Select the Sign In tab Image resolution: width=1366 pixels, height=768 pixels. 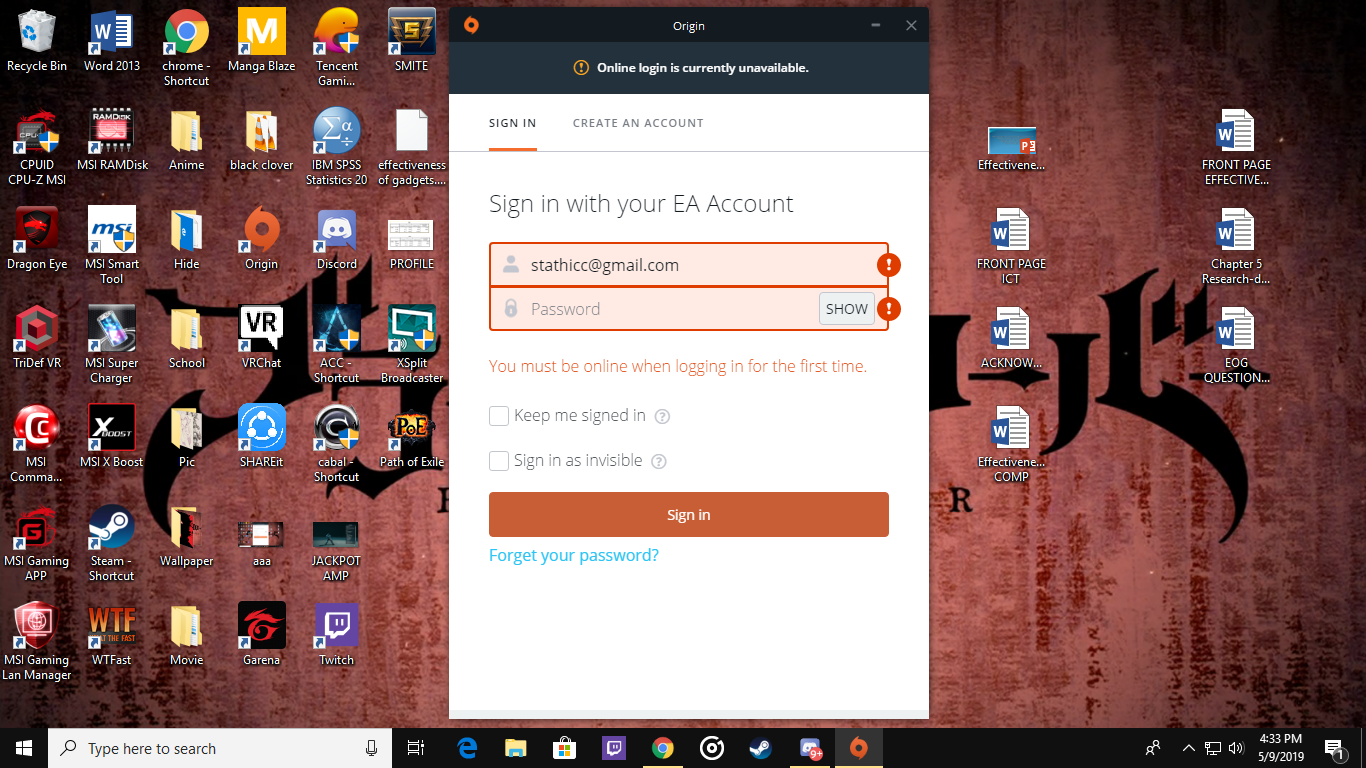tap(512, 123)
